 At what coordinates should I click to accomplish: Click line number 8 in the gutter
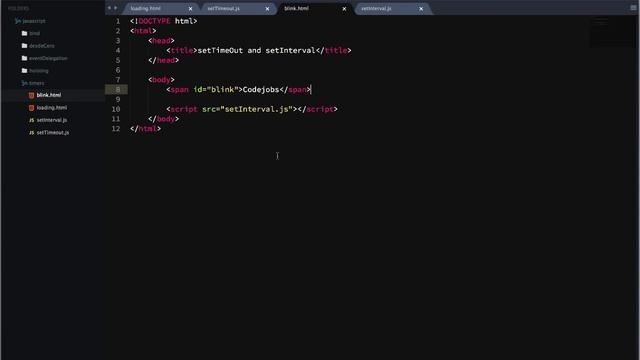tap(118, 90)
